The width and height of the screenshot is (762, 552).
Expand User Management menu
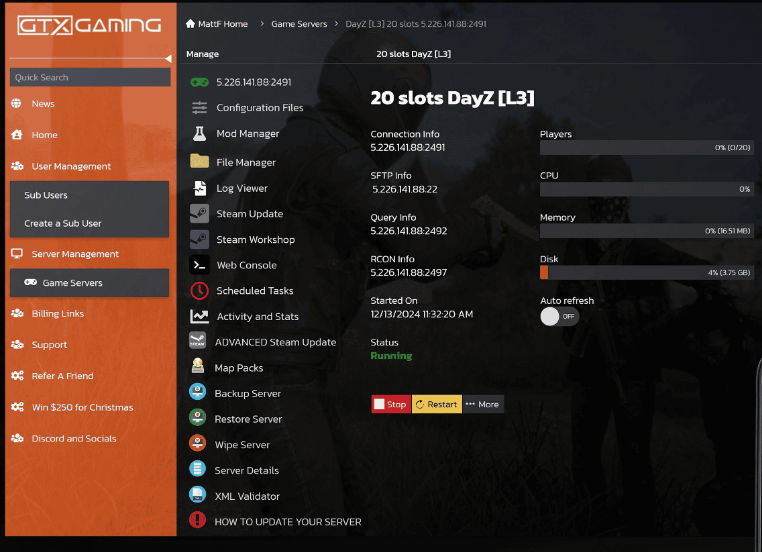tap(71, 166)
